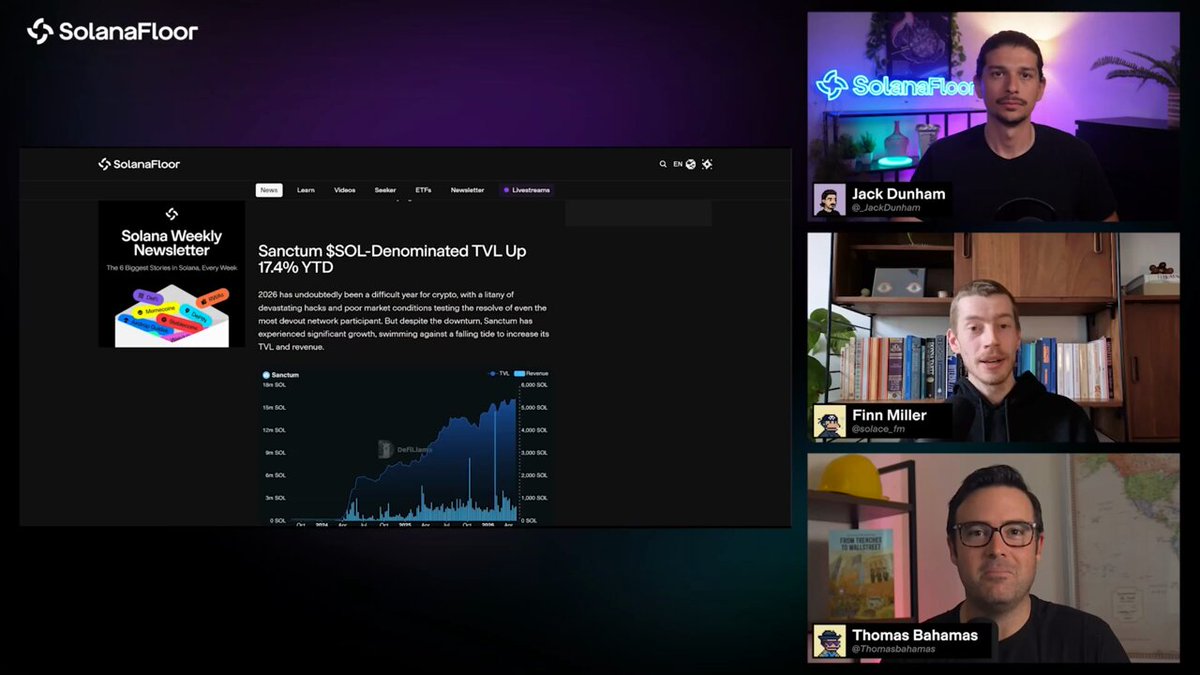Image resolution: width=1200 pixels, height=675 pixels.
Task: Click the article paragraph starting "2026 has undoubtedly"
Action: tap(403, 321)
